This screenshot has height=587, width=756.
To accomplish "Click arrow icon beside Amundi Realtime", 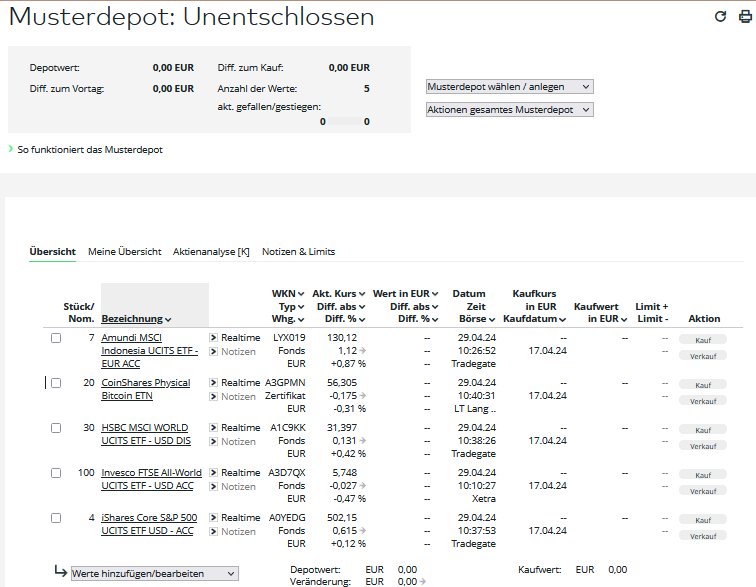I will pyautogui.click(x=214, y=338).
